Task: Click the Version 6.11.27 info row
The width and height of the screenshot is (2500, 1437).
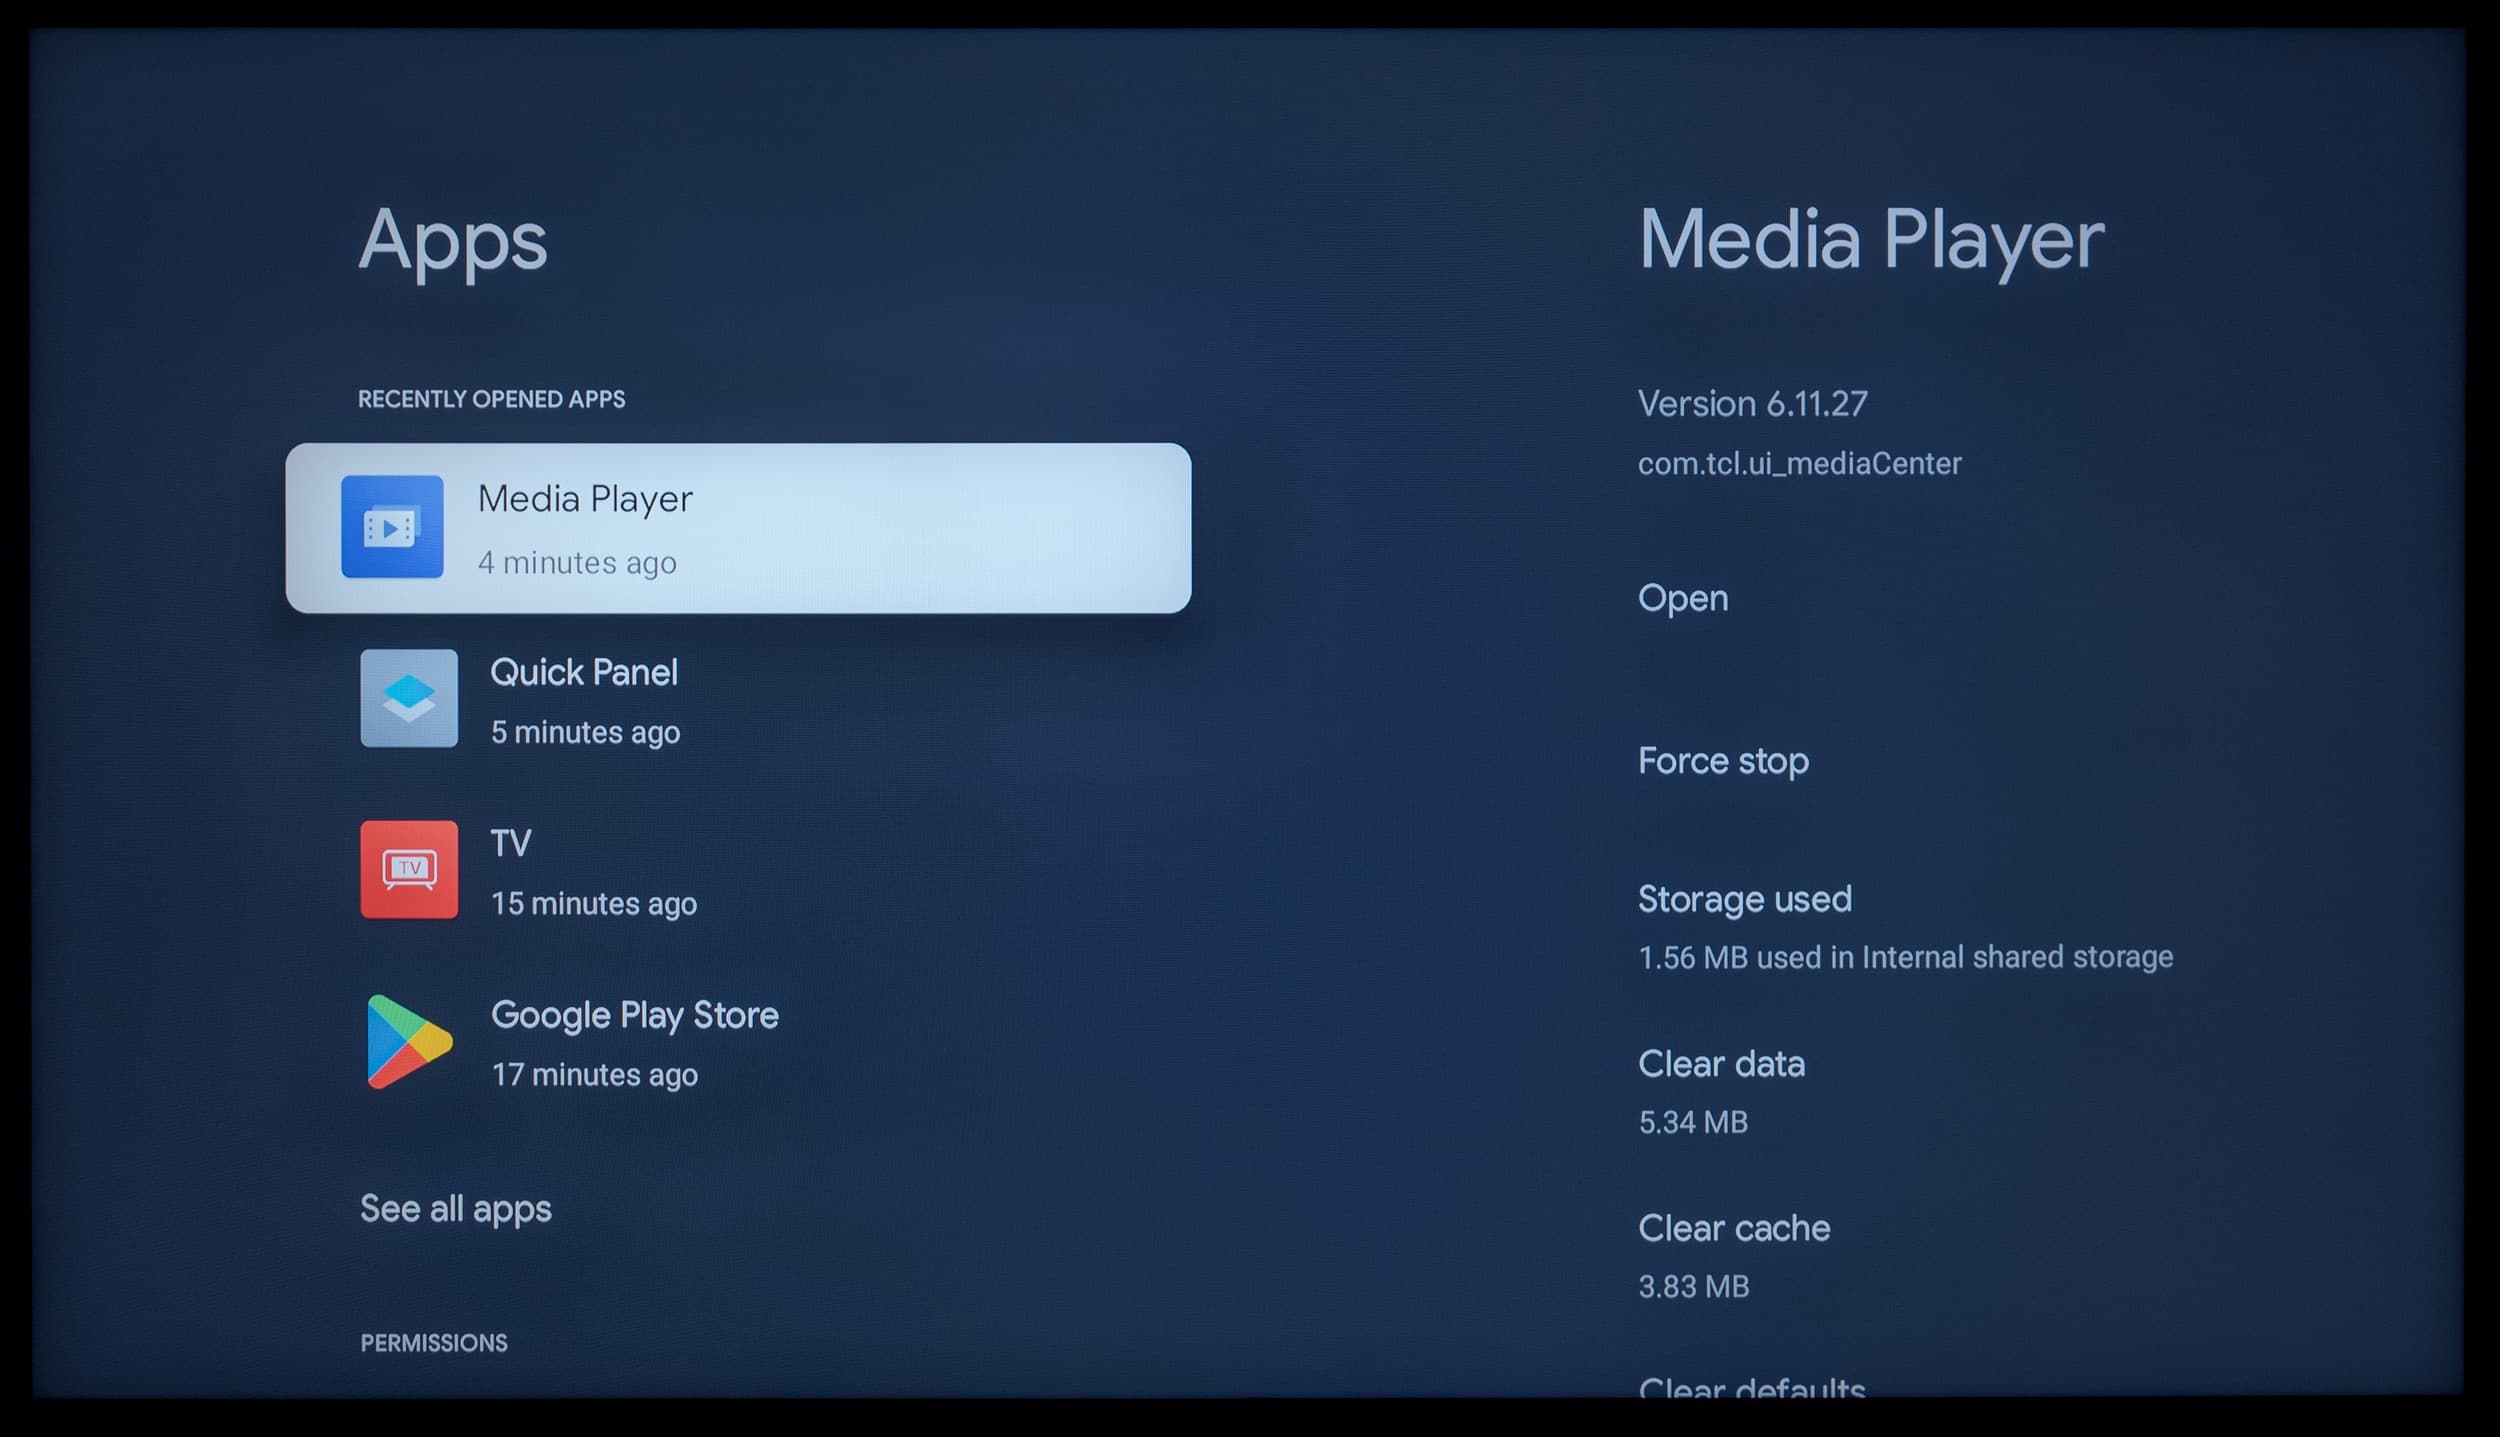Action: 1752,404
